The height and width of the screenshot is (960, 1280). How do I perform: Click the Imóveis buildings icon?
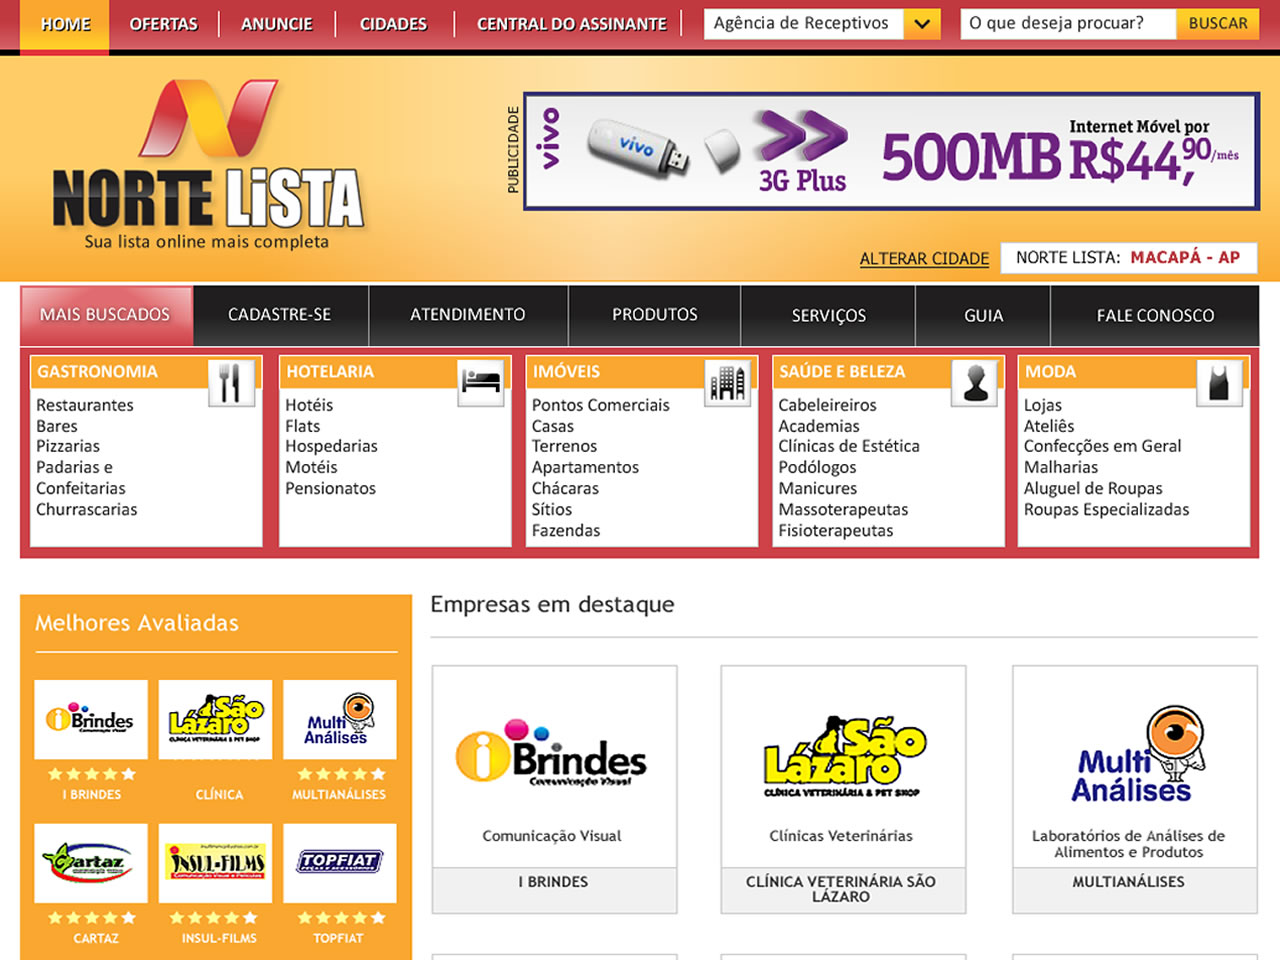coord(728,382)
